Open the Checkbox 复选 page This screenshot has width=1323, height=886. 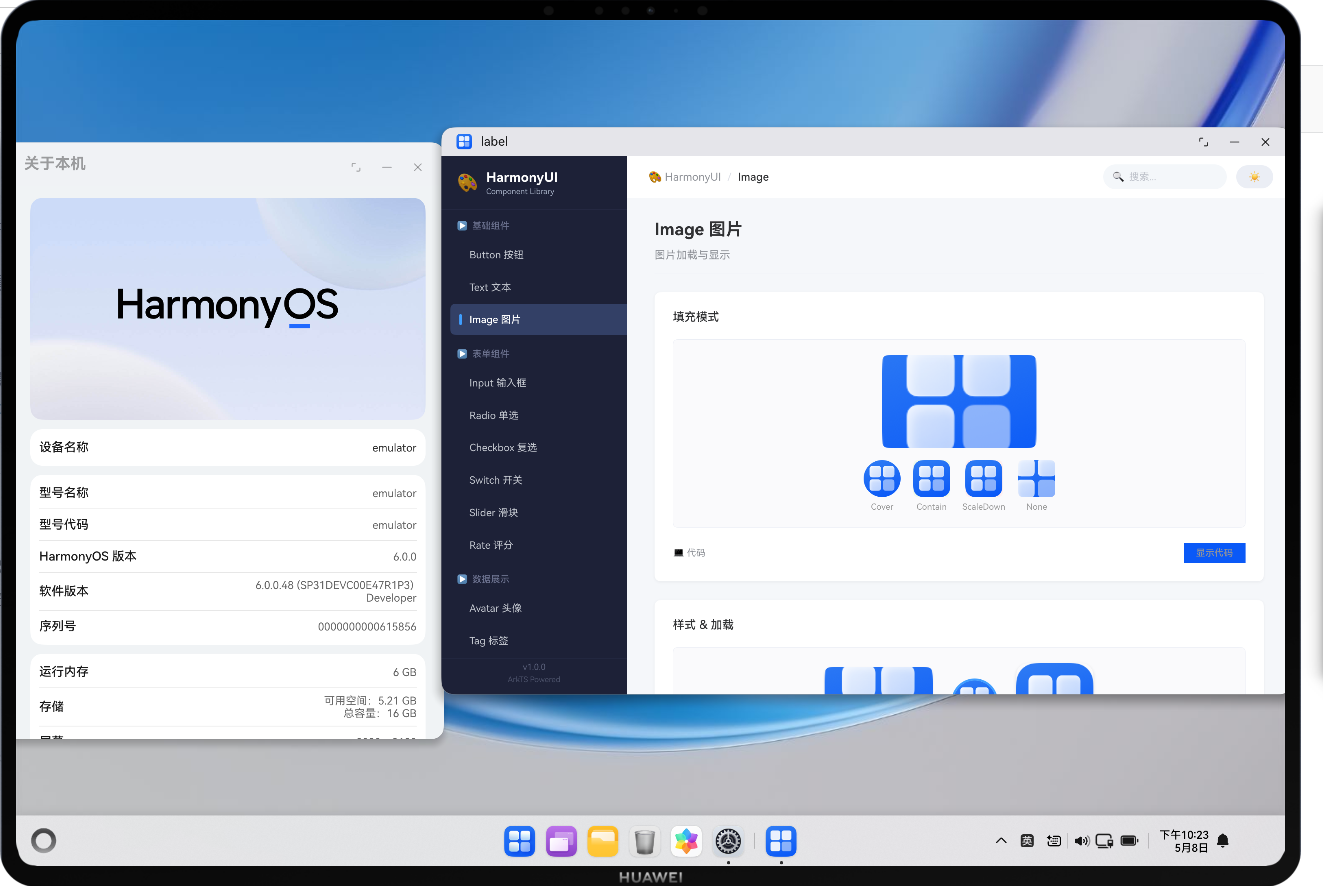click(538, 448)
